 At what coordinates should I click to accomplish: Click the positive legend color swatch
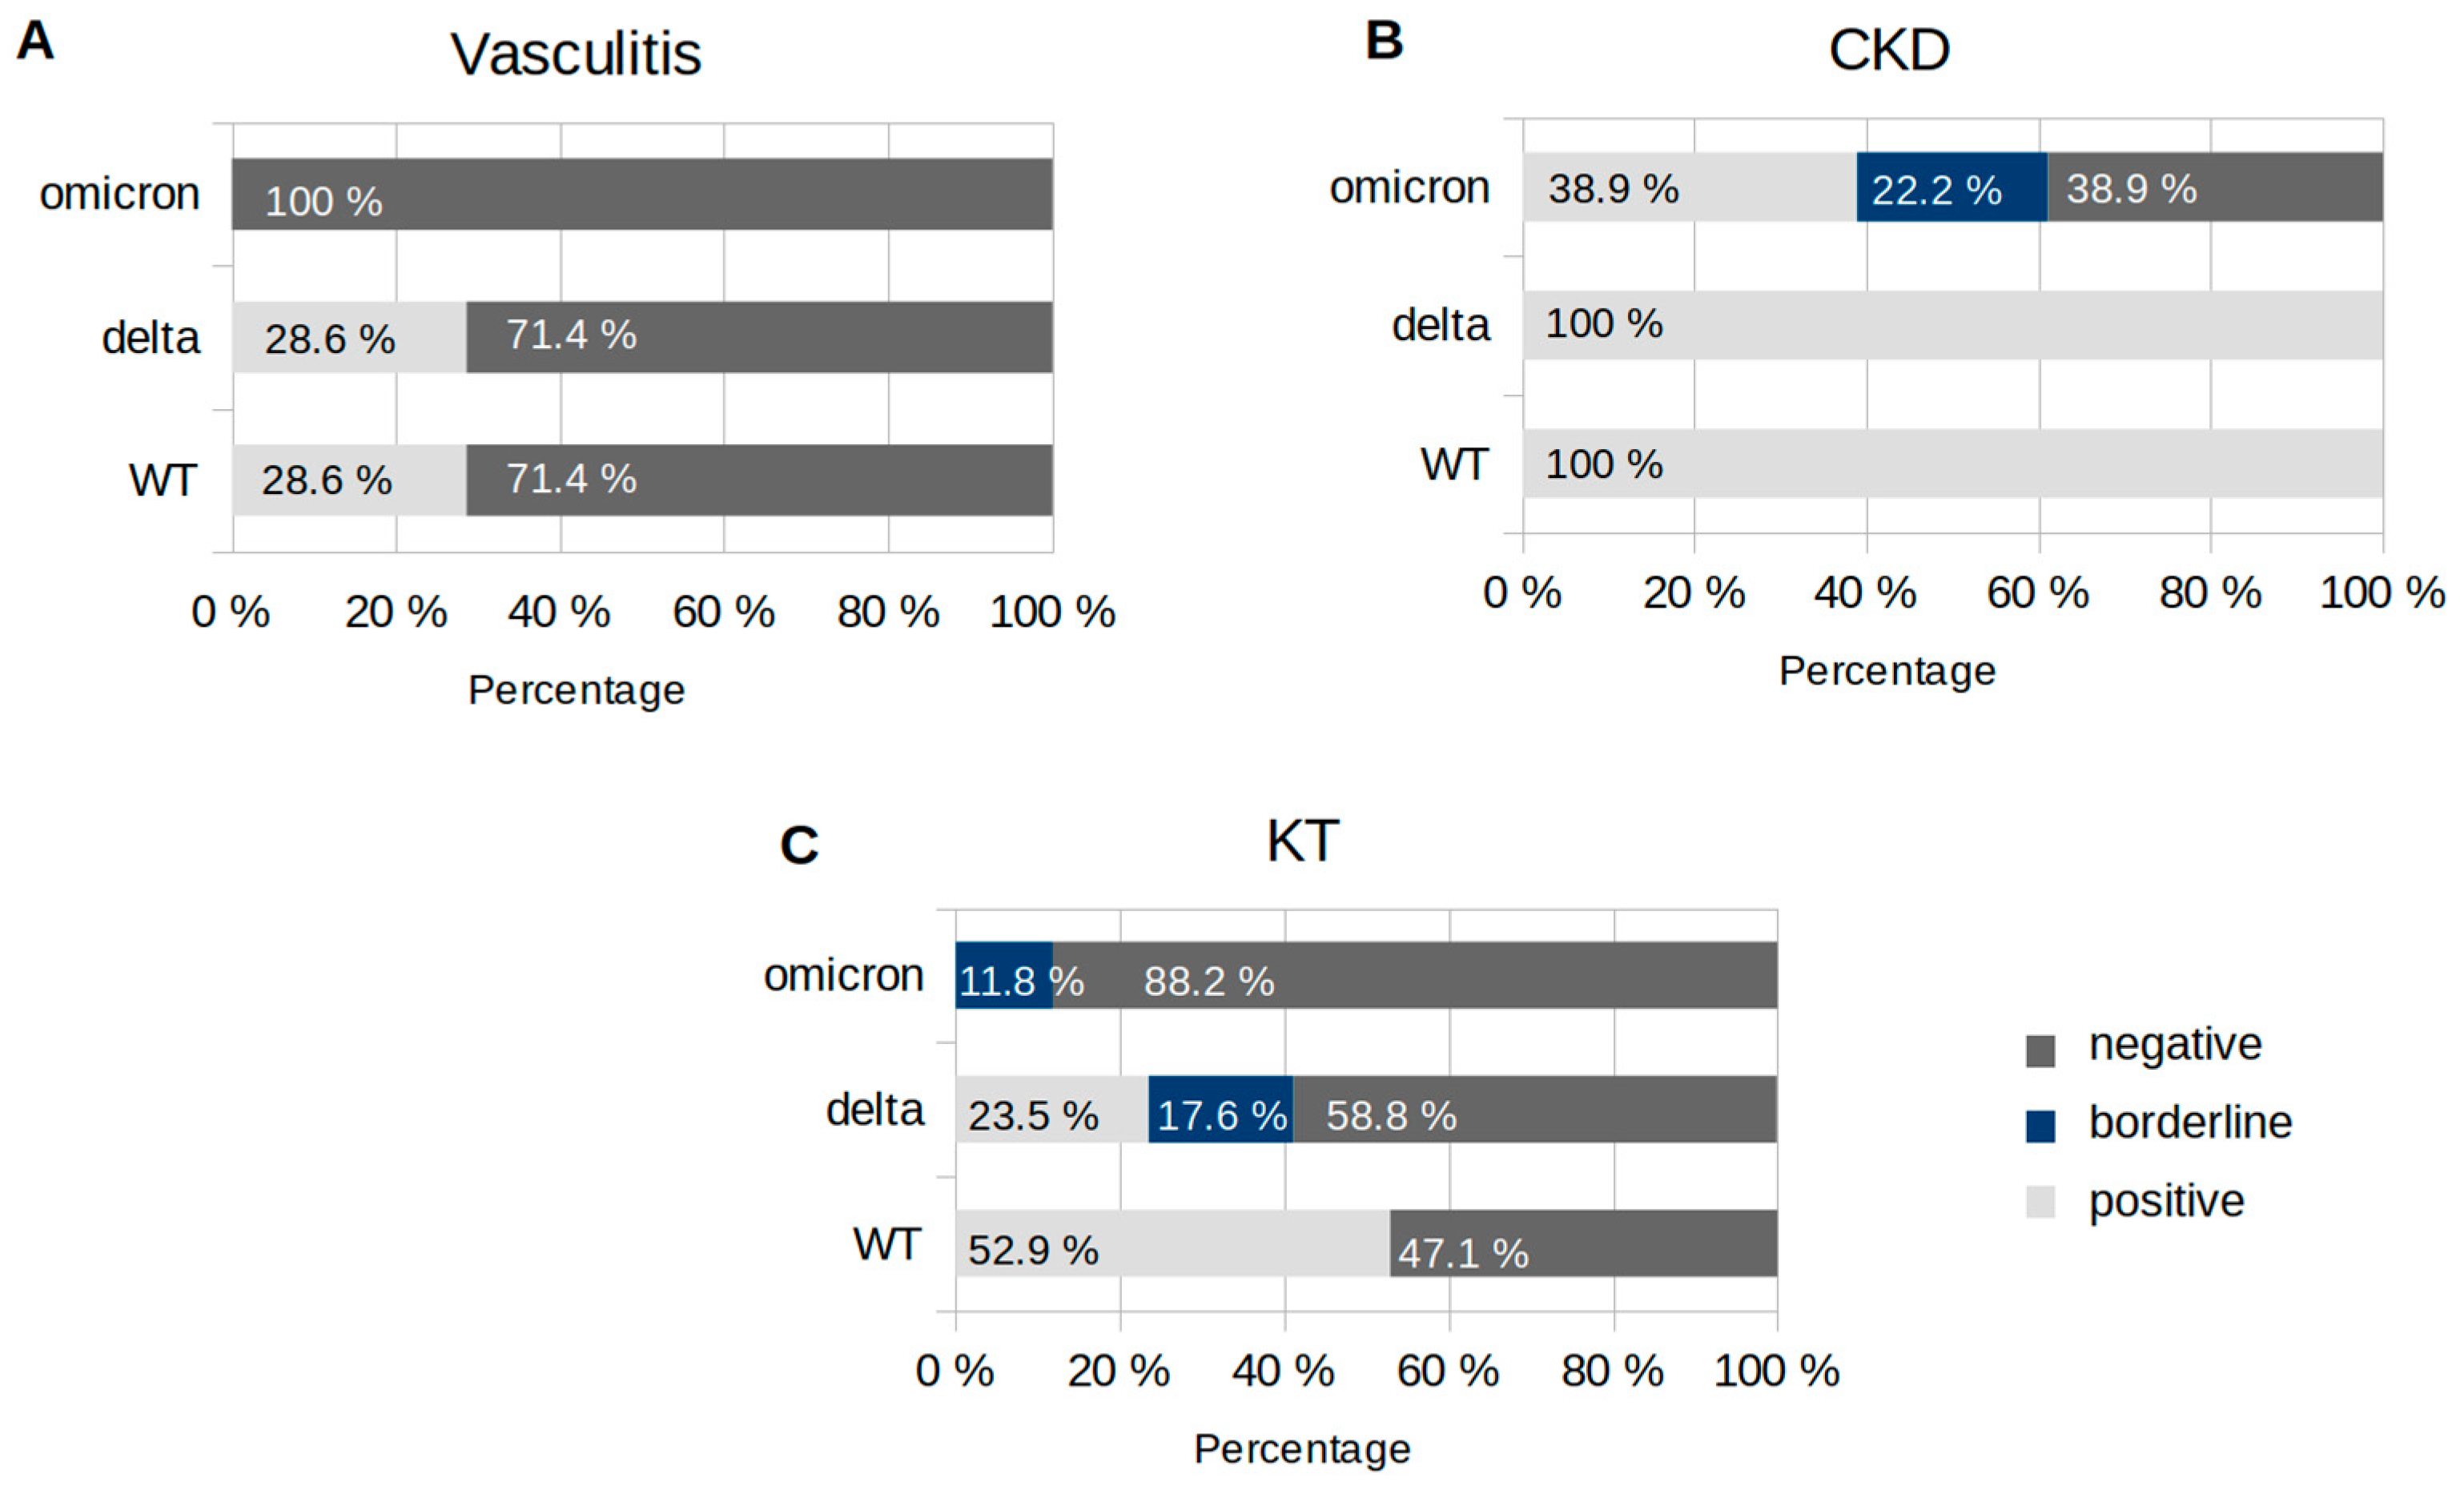pyautogui.click(x=2040, y=1202)
